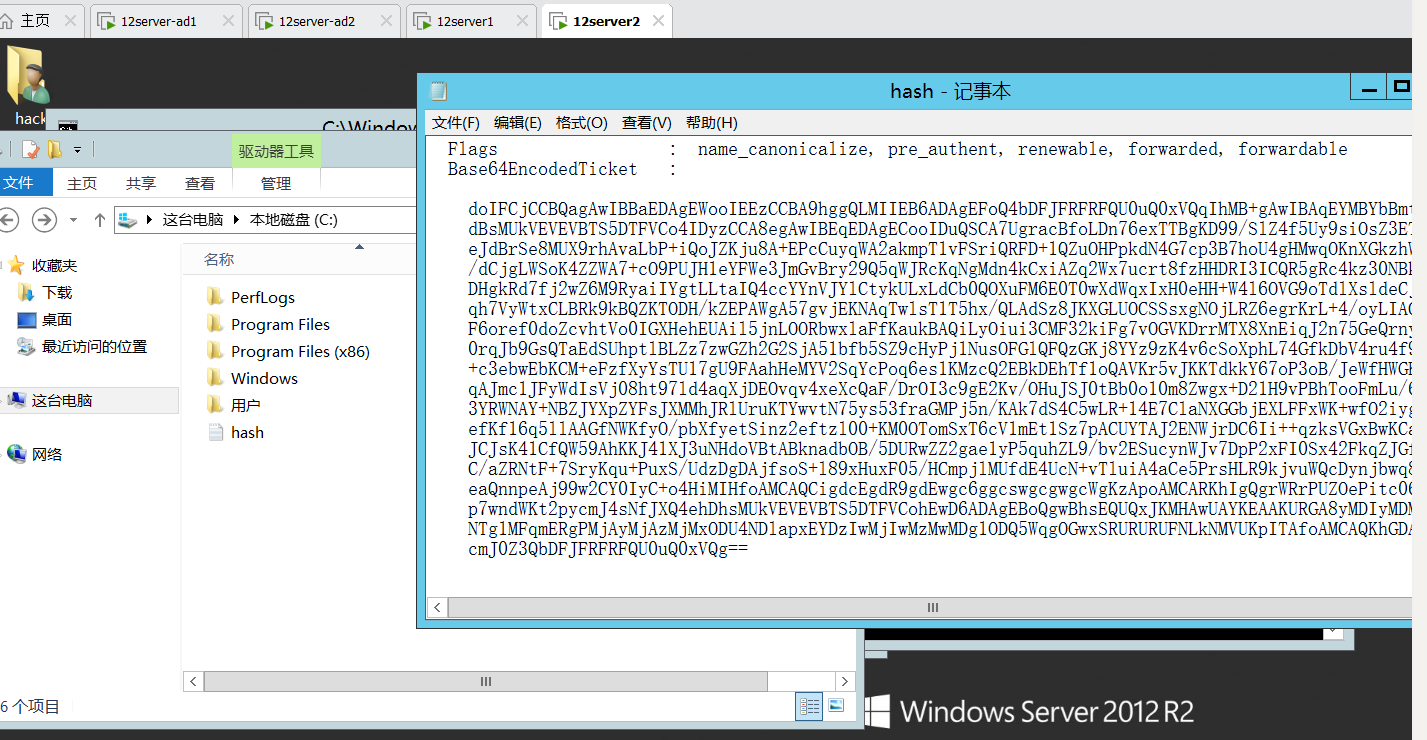1427x740 pixels.
Task: Select the 12server2 VM tab
Action: (606, 20)
